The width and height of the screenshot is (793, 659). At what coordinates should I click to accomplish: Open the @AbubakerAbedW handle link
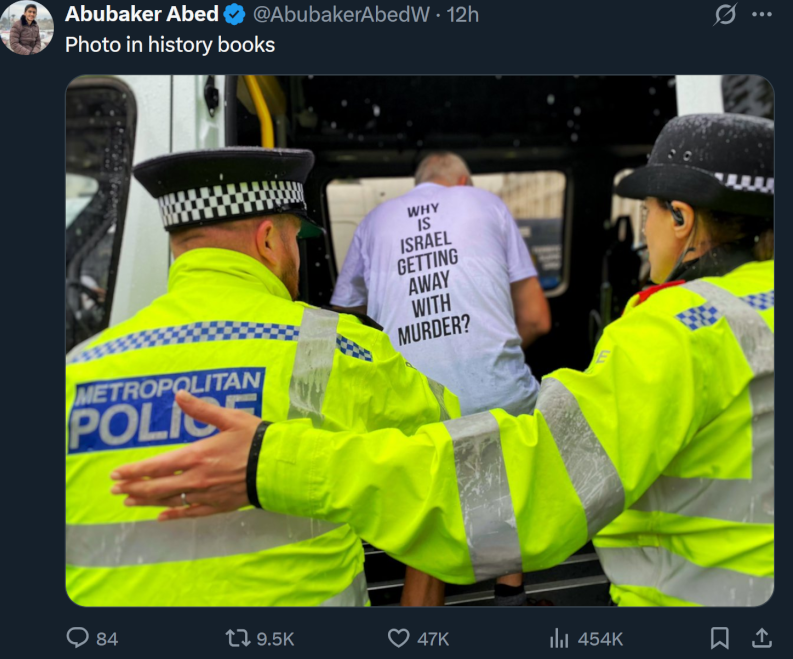tap(341, 15)
